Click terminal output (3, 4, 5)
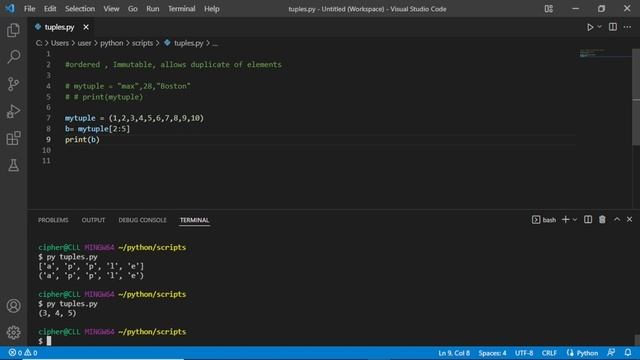The image size is (640, 360). [x=57, y=313]
